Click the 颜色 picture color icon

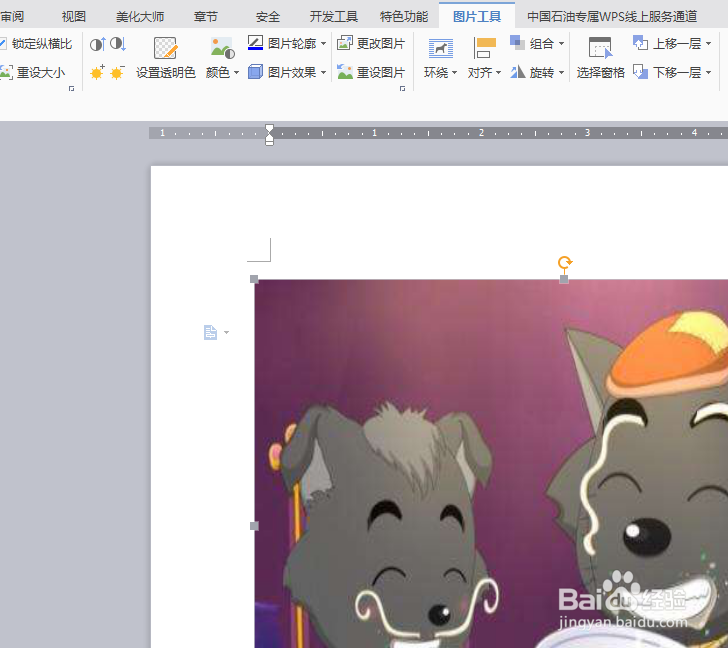[x=222, y=48]
